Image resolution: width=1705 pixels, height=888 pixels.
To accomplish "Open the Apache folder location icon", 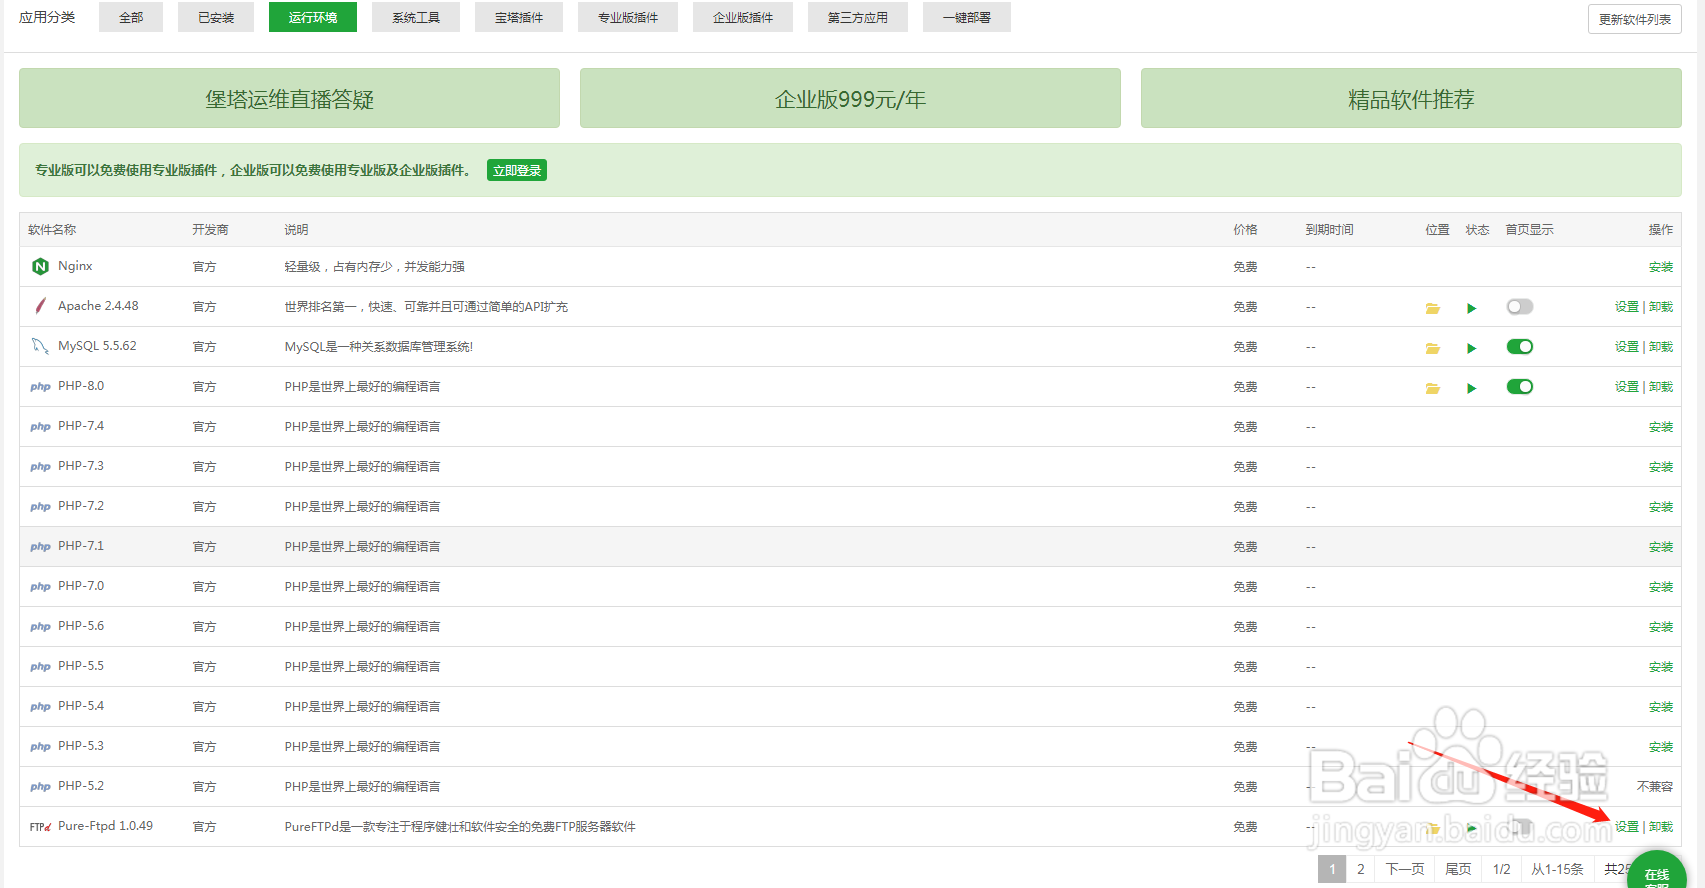I will point(1432,308).
